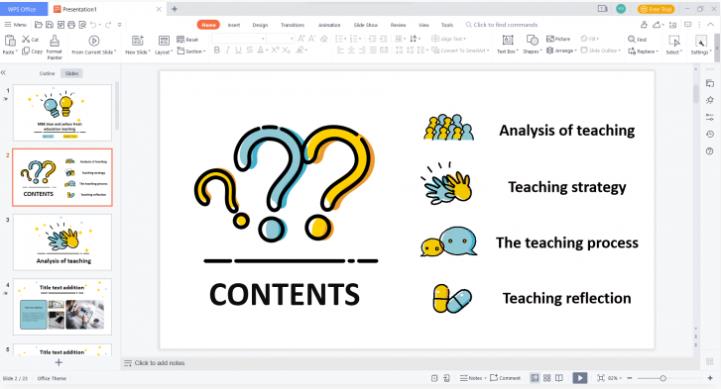This screenshot has height=389, width=721.
Task: Click the zoom in plus button
Action: click(x=710, y=378)
